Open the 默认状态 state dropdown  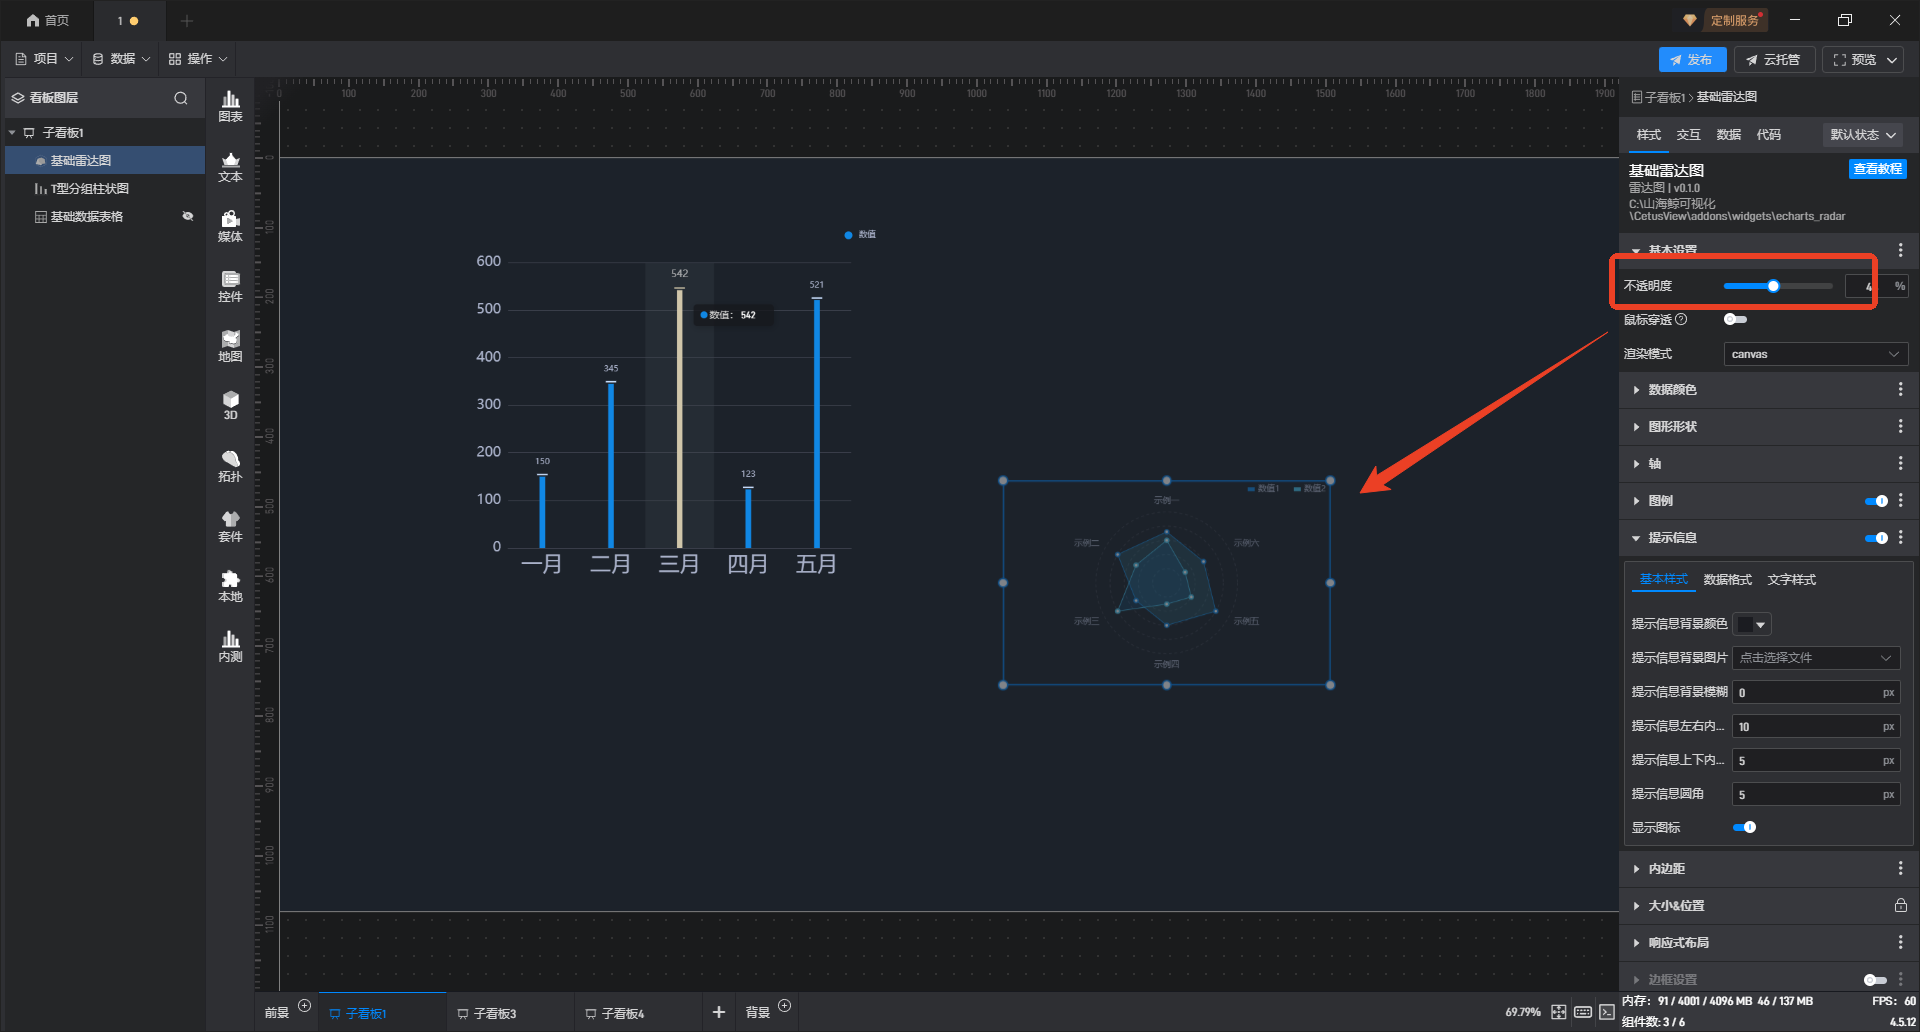tap(1862, 135)
